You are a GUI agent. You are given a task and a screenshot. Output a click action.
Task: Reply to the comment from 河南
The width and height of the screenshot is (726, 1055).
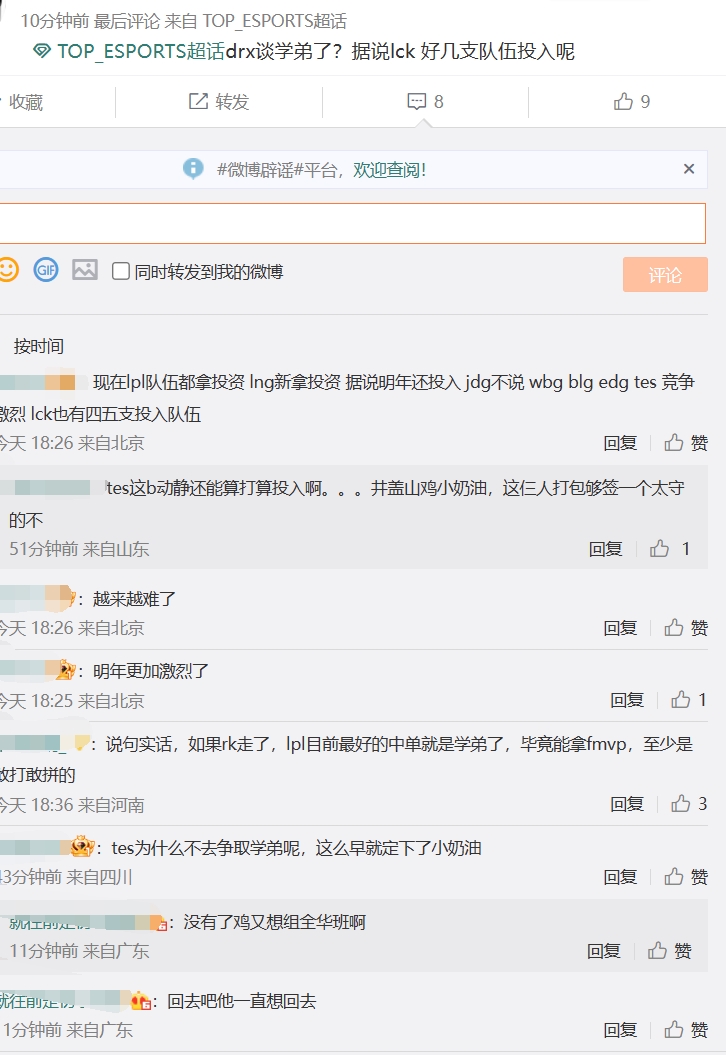tap(627, 804)
